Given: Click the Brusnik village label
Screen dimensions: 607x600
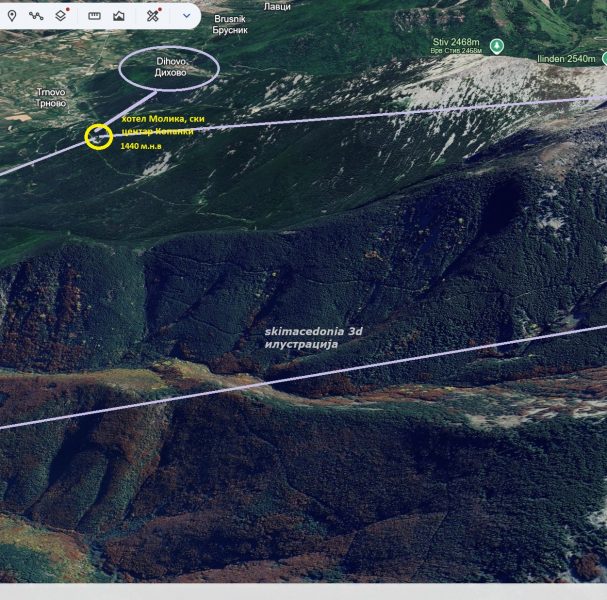Looking at the screenshot, I should (x=232, y=25).
